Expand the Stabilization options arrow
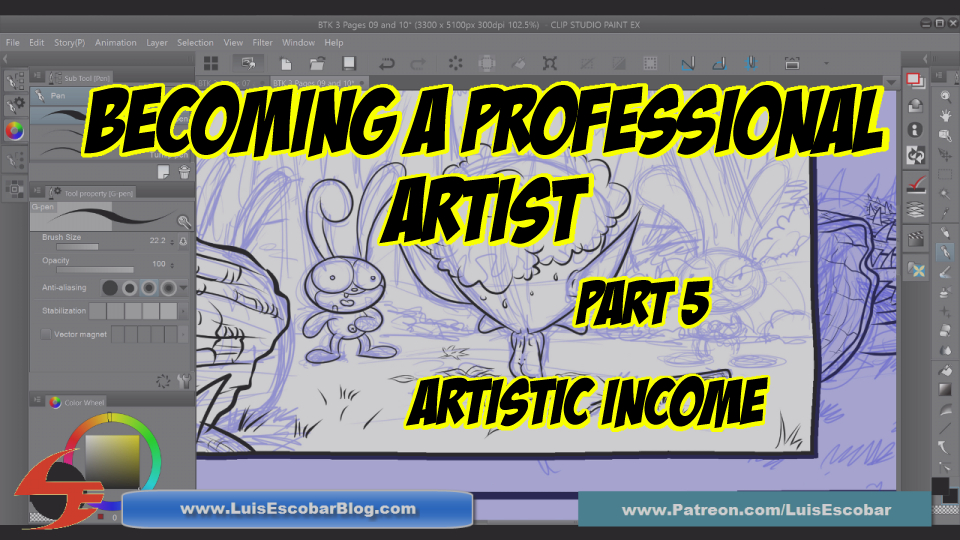Viewport: 960px width, 540px height. [x=183, y=311]
